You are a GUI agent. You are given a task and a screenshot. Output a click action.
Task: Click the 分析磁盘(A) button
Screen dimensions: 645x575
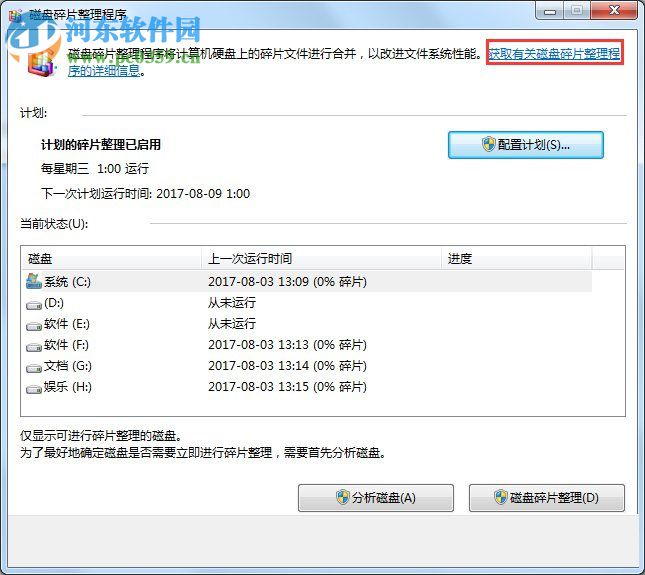tap(376, 498)
